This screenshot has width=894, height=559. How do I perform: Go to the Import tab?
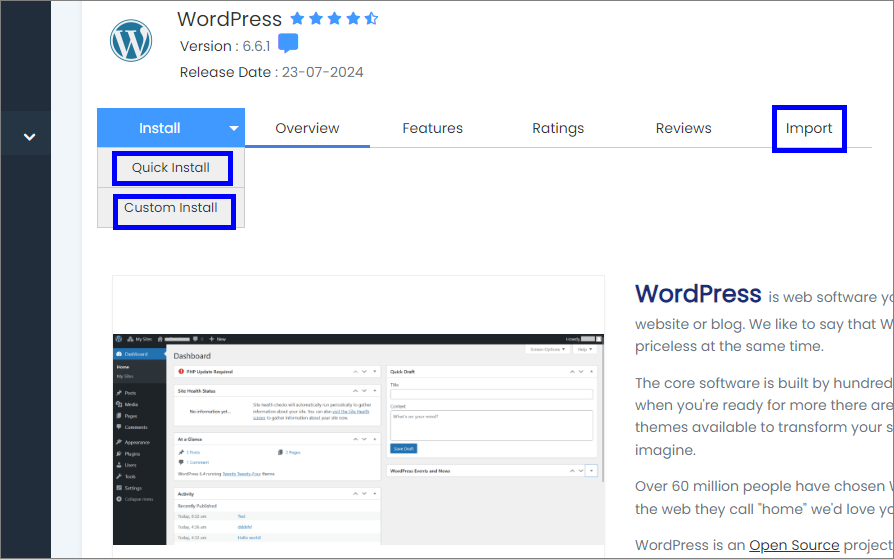(809, 128)
